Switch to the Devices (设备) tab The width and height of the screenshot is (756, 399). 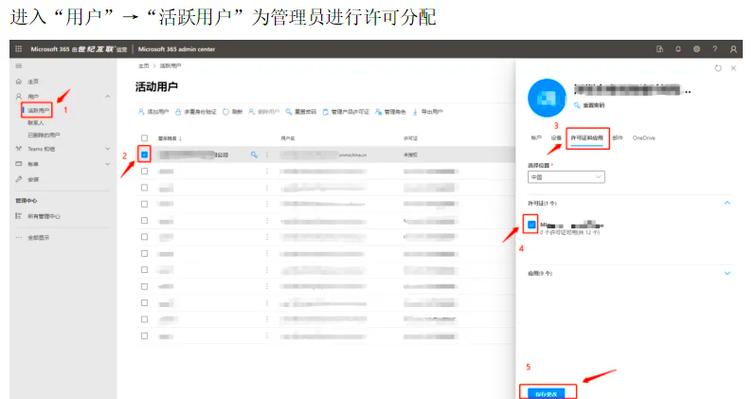pyautogui.click(x=556, y=138)
